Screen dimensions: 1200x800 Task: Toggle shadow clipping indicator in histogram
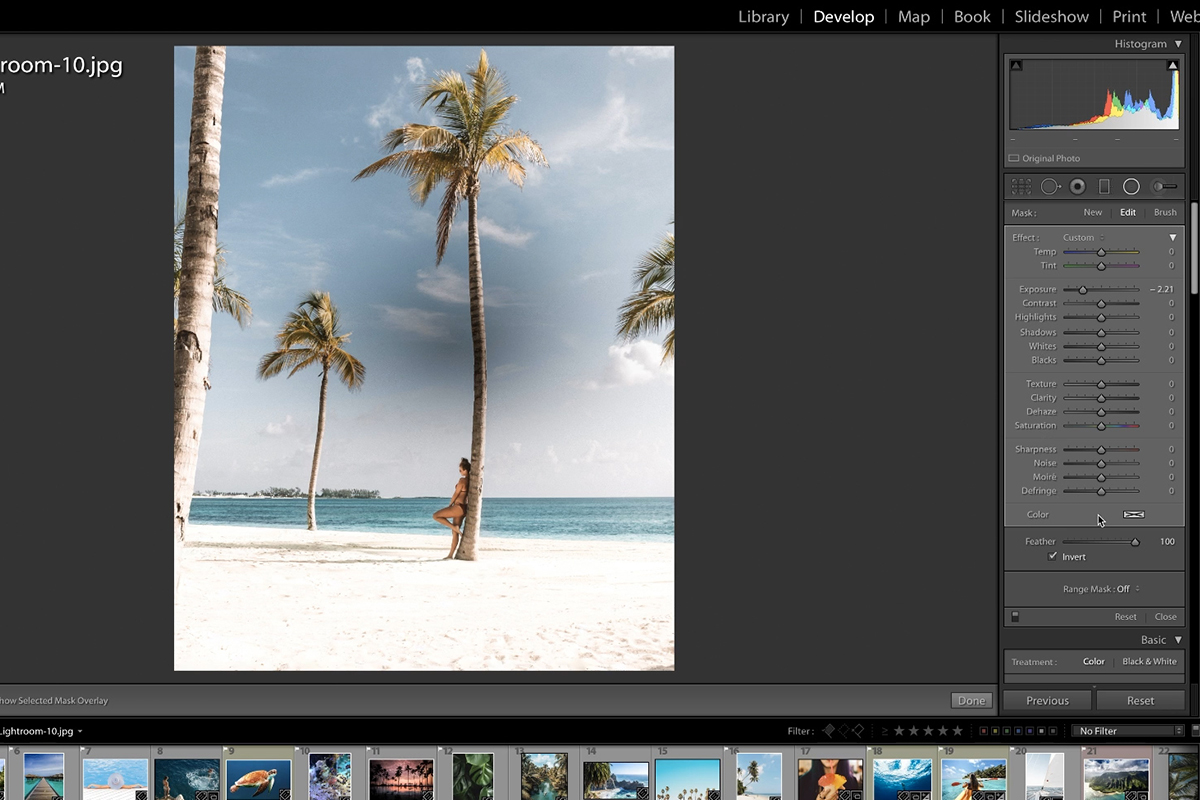coord(1017,66)
